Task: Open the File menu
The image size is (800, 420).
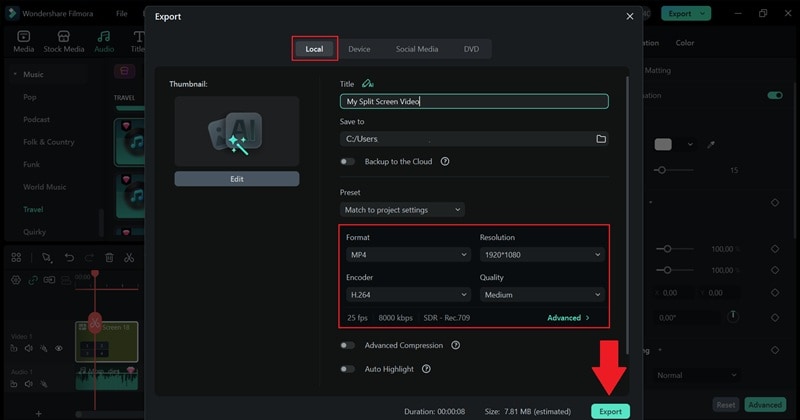Action: pos(121,14)
